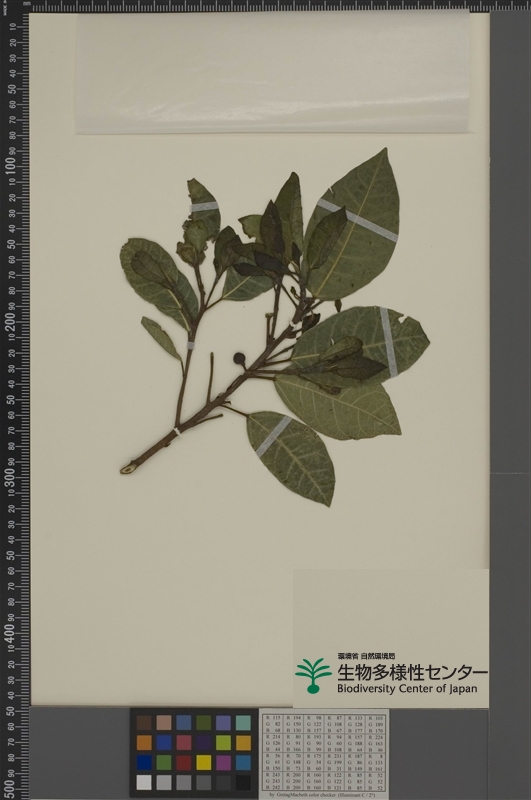
Task: Click the 400 mark on the left ruler
Action: tap(10, 633)
